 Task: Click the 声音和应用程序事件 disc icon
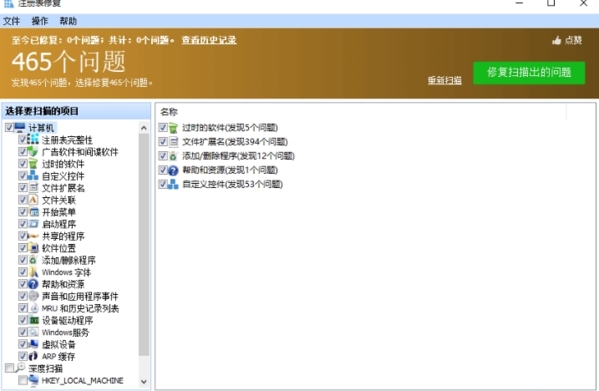click(33, 296)
